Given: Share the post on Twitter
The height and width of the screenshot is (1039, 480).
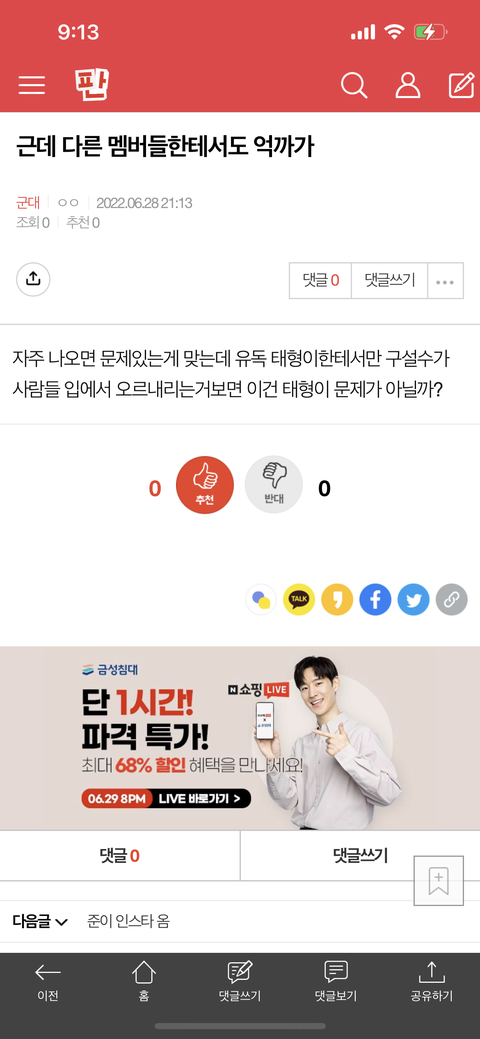Looking at the screenshot, I should point(414,600).
